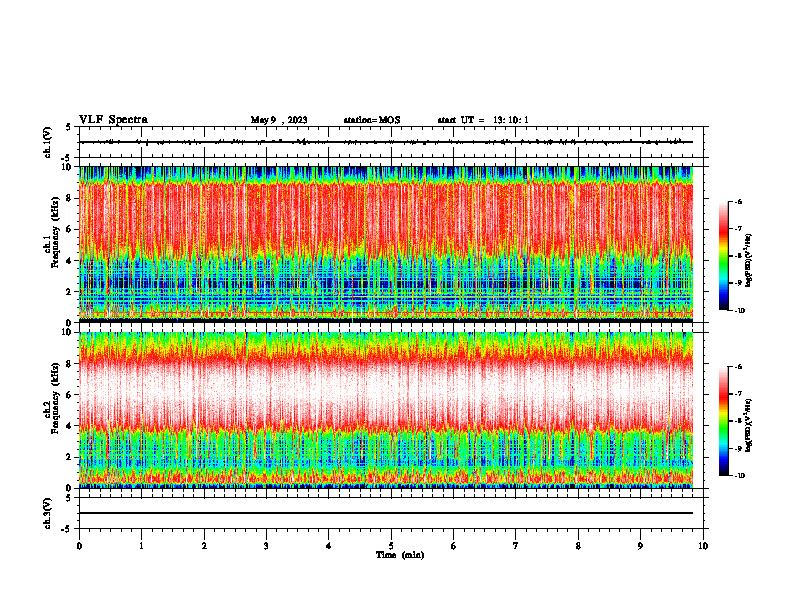Click the "-6" label on ch.2 color bar

coord(739,367)
